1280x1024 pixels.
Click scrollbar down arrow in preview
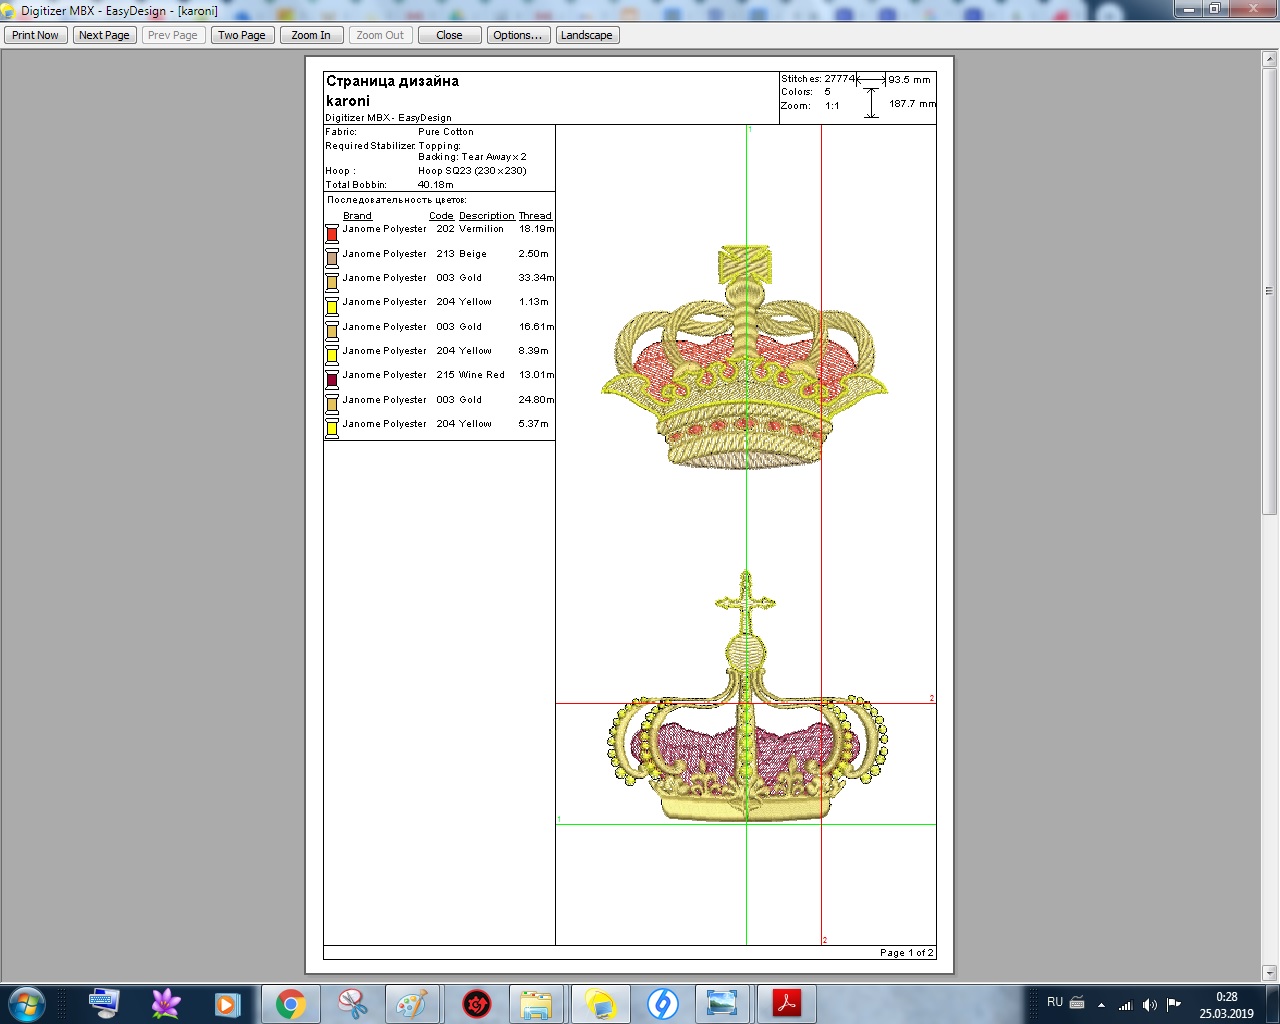[x=1269, y=972]
